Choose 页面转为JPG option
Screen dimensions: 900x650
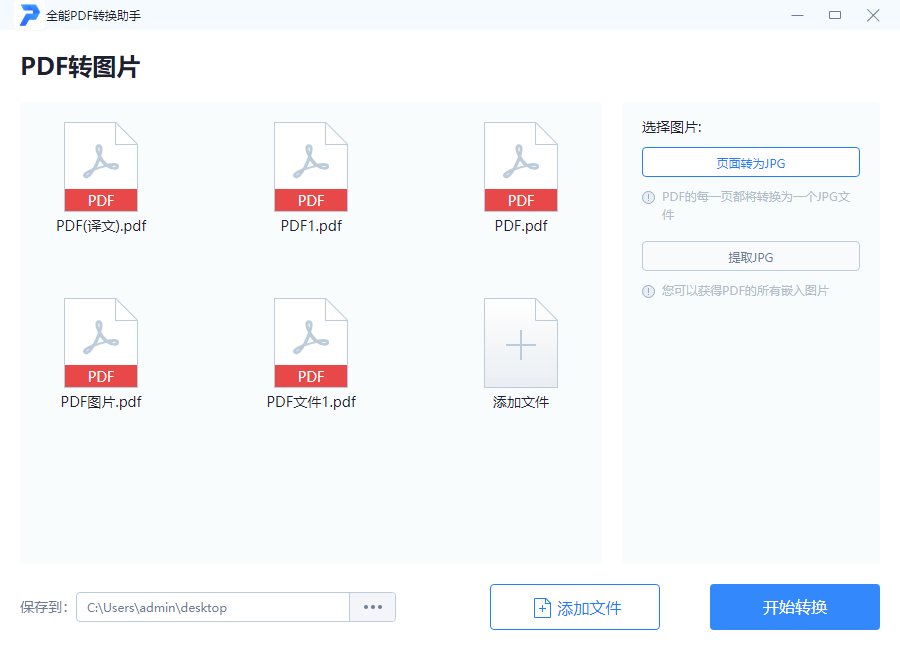point(751,162)
